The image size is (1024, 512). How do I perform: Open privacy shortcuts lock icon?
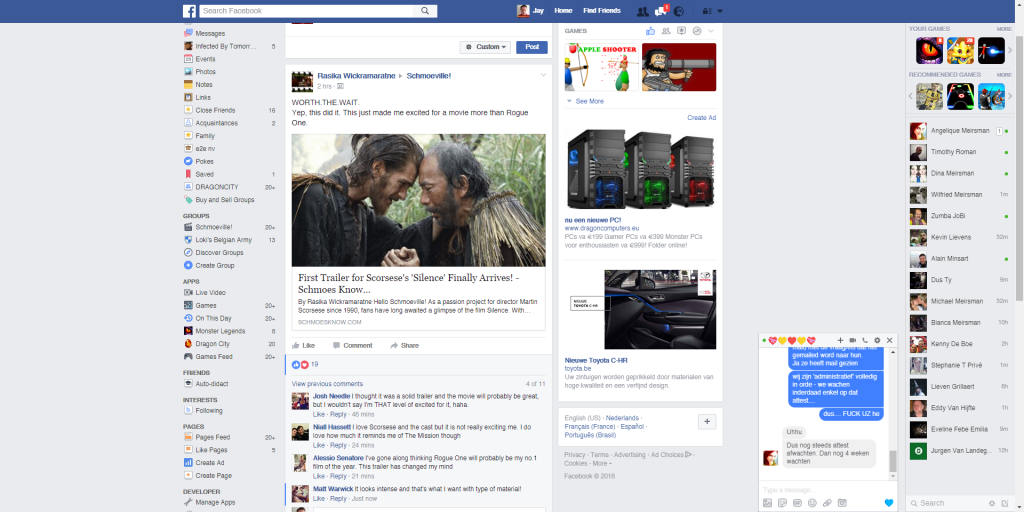[x=706, y=11]
